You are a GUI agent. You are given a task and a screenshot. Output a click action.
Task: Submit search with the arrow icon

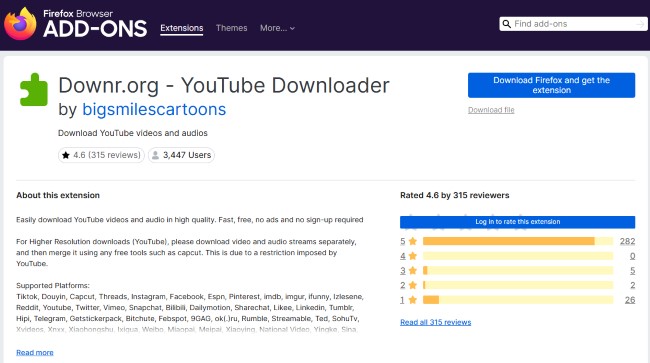[x=640, y=24]
